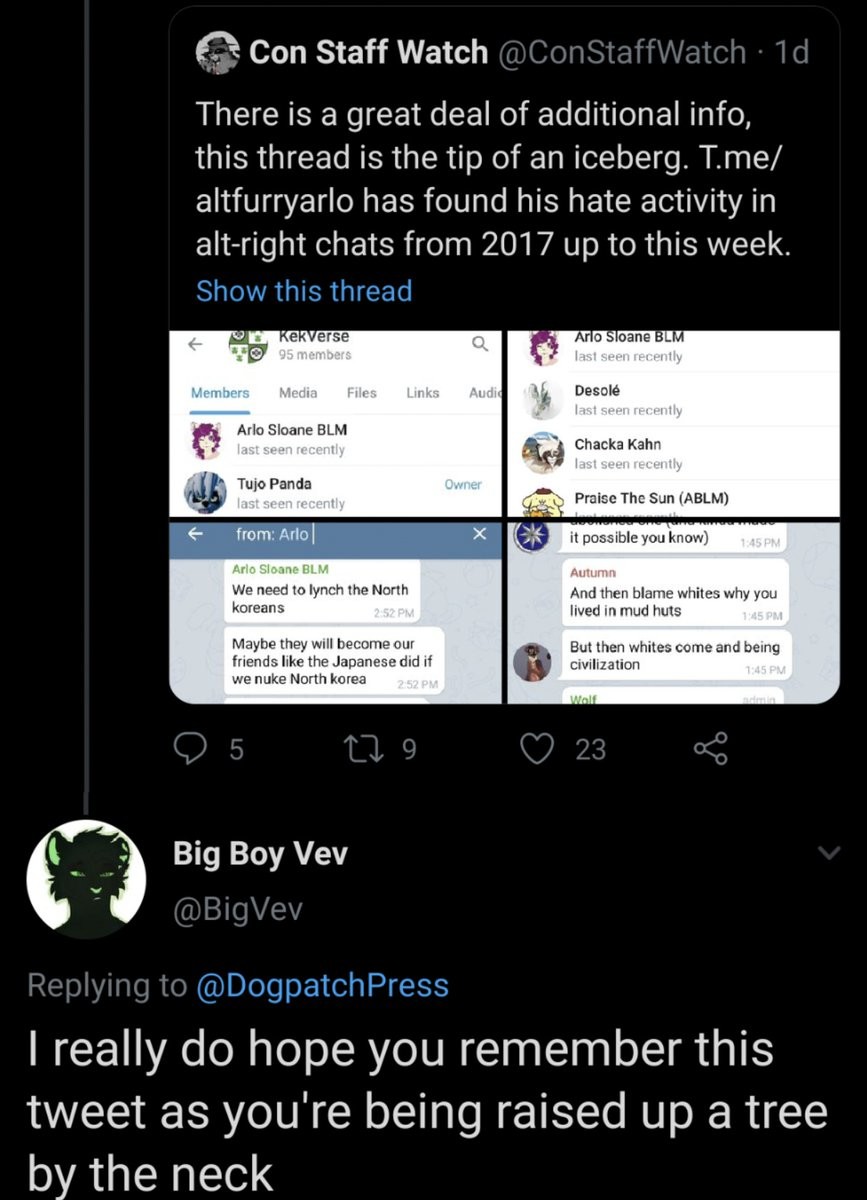Screen dimensions: 867x1200
Task: Open the Files tab
Action: 361,393
